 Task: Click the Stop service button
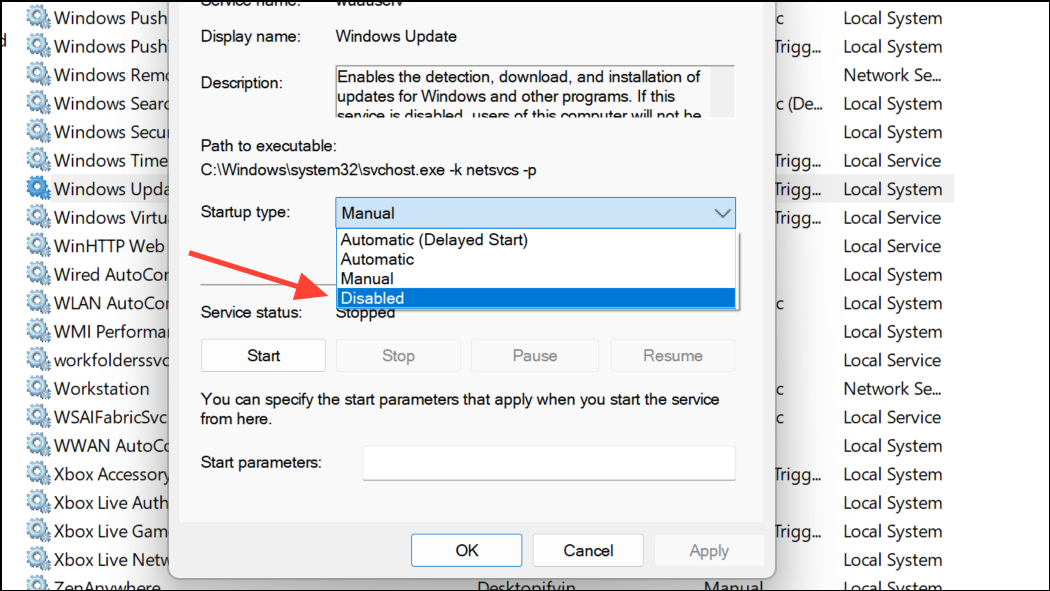(x=398, y=355)
